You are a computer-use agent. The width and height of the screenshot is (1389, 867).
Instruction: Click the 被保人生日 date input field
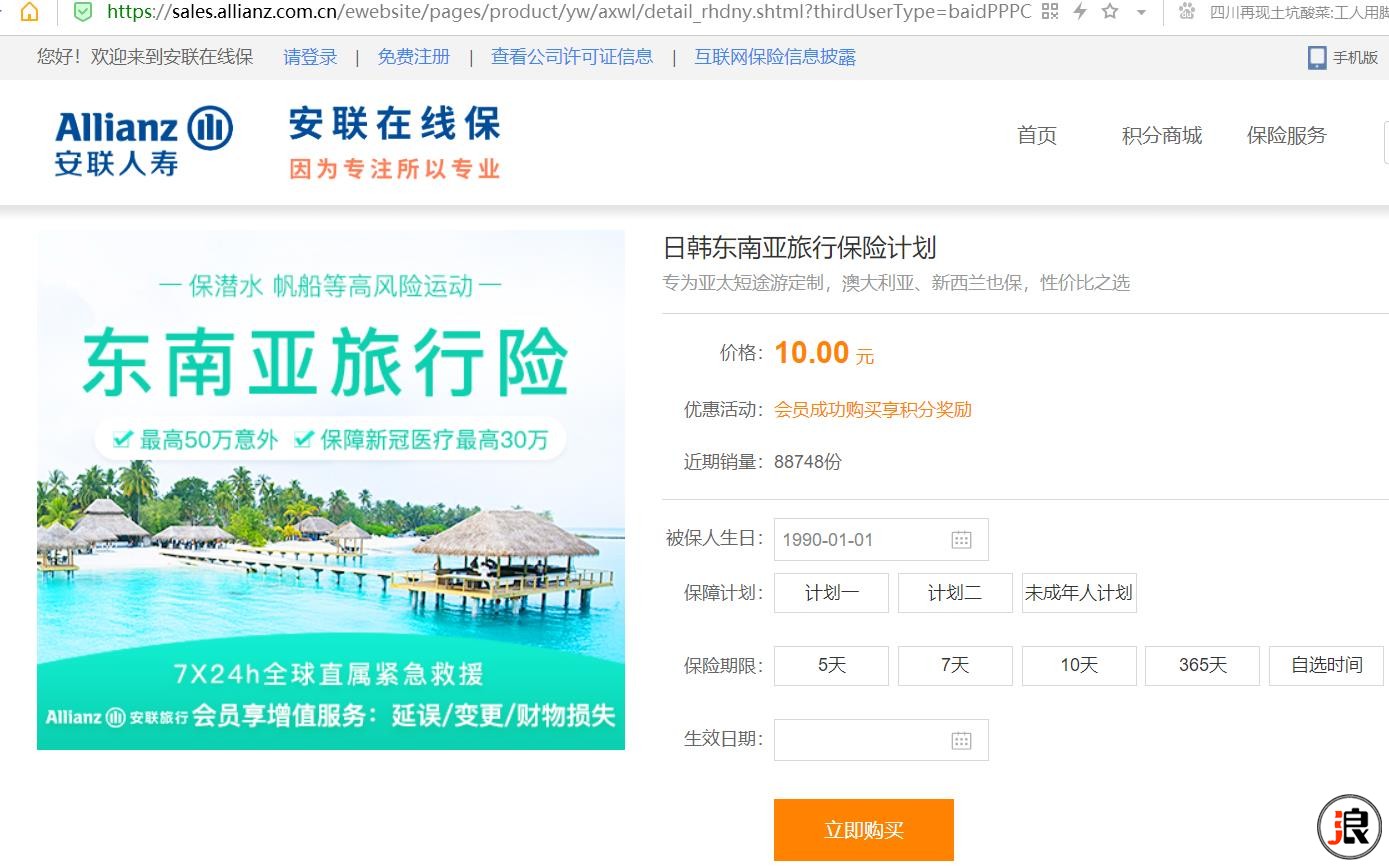[881, 540]
